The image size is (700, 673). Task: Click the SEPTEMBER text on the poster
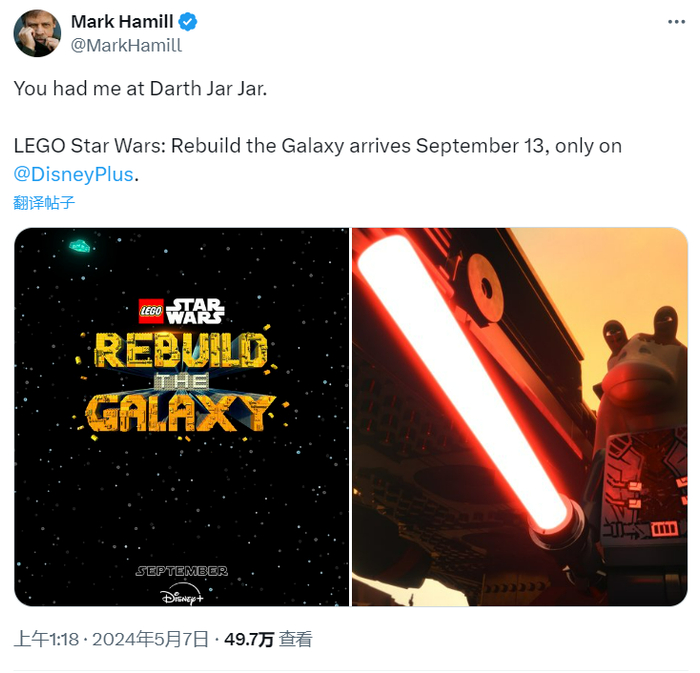pos(182,571)
